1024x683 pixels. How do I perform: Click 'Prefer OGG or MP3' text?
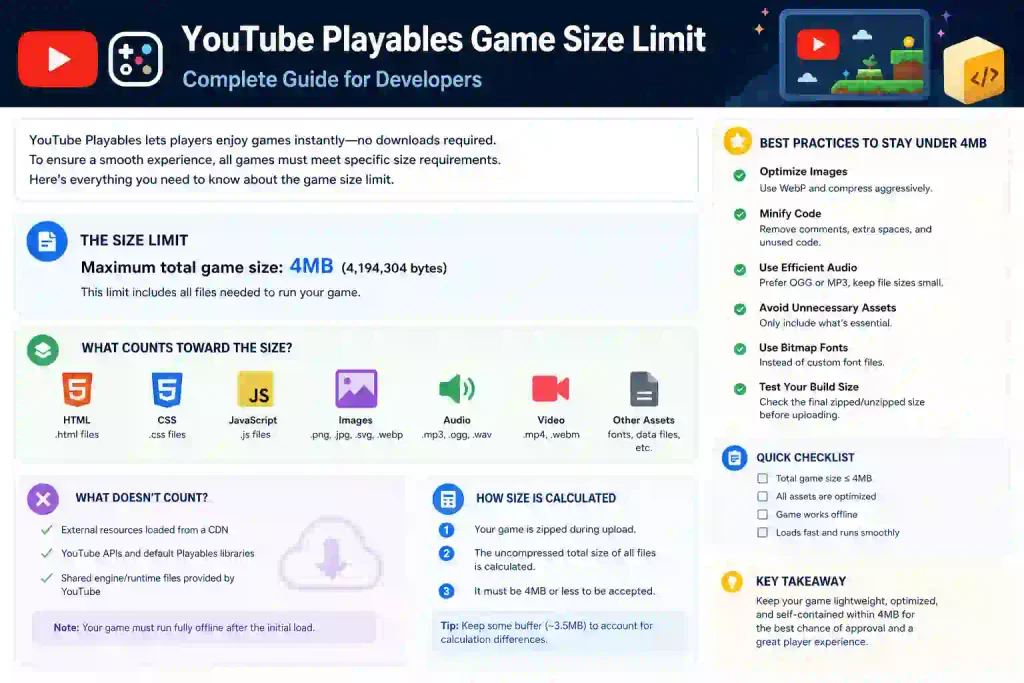click(851, 283)
